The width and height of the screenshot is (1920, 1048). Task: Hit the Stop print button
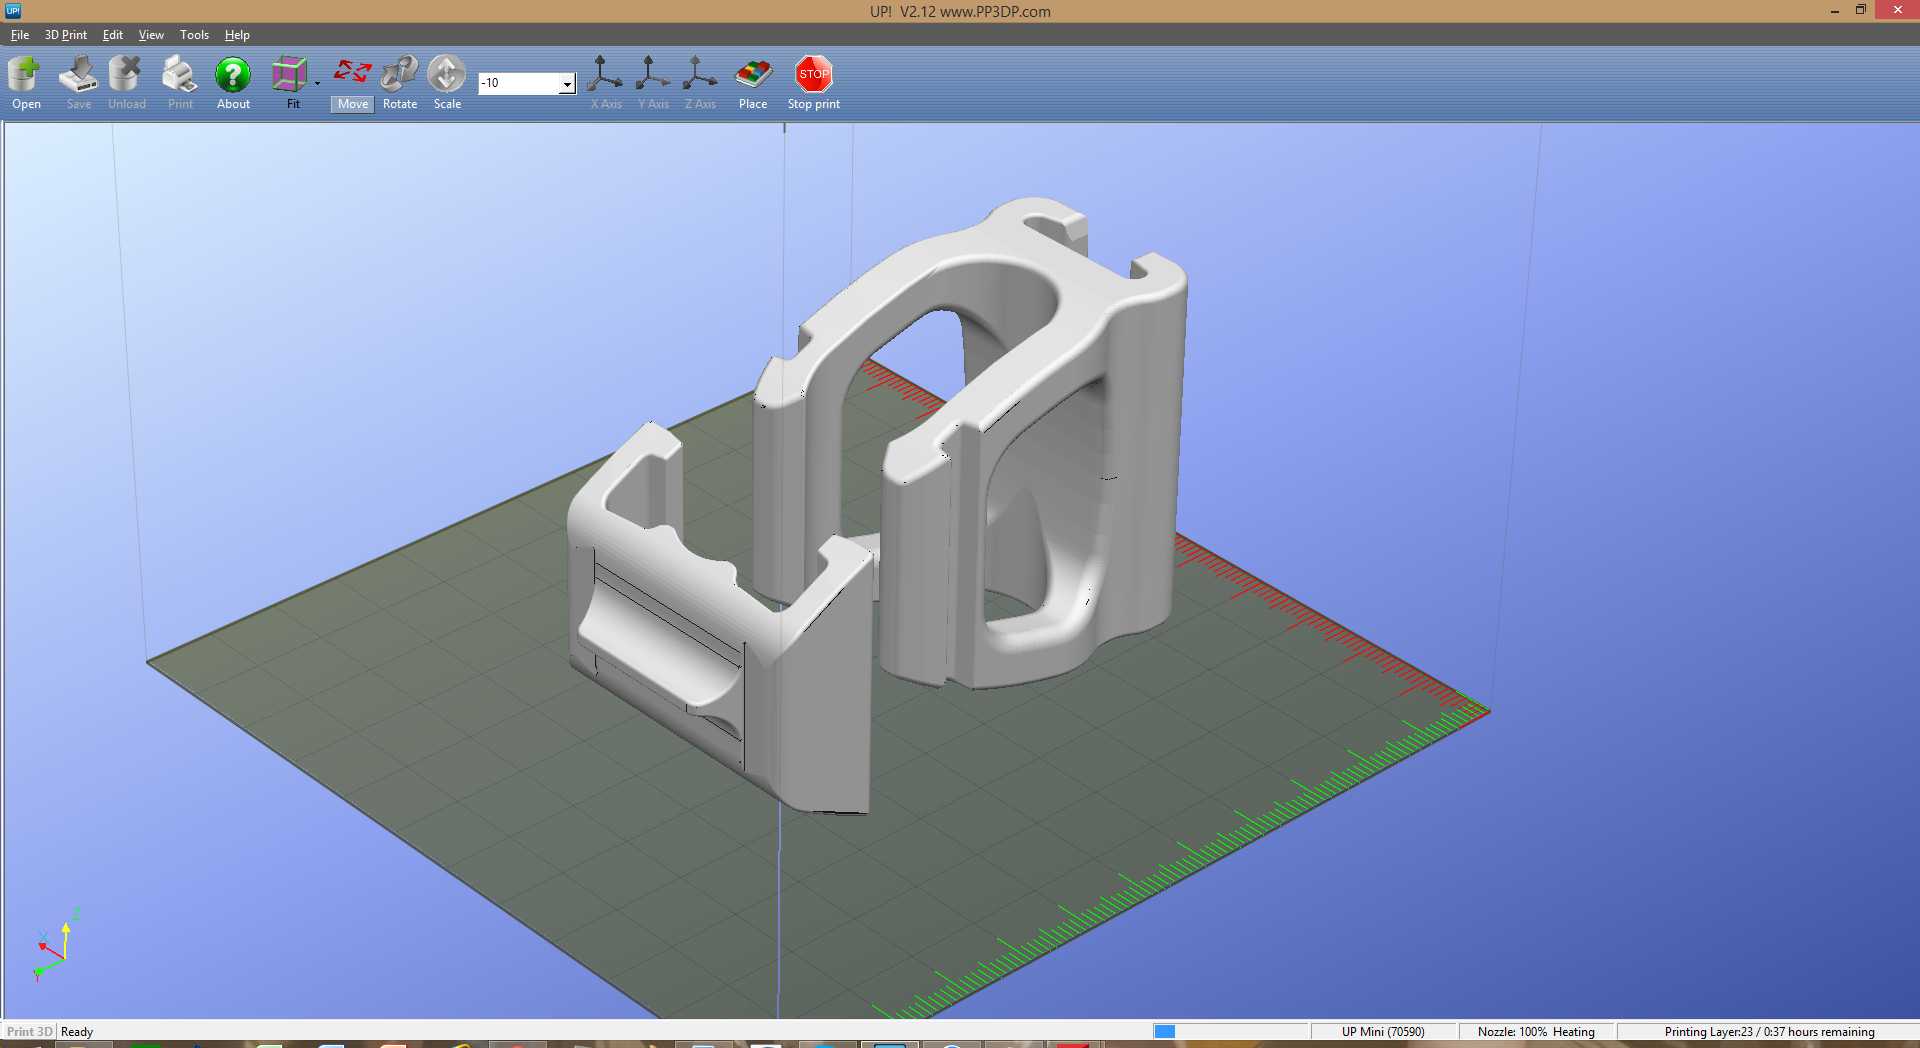[x=814, y=82]
